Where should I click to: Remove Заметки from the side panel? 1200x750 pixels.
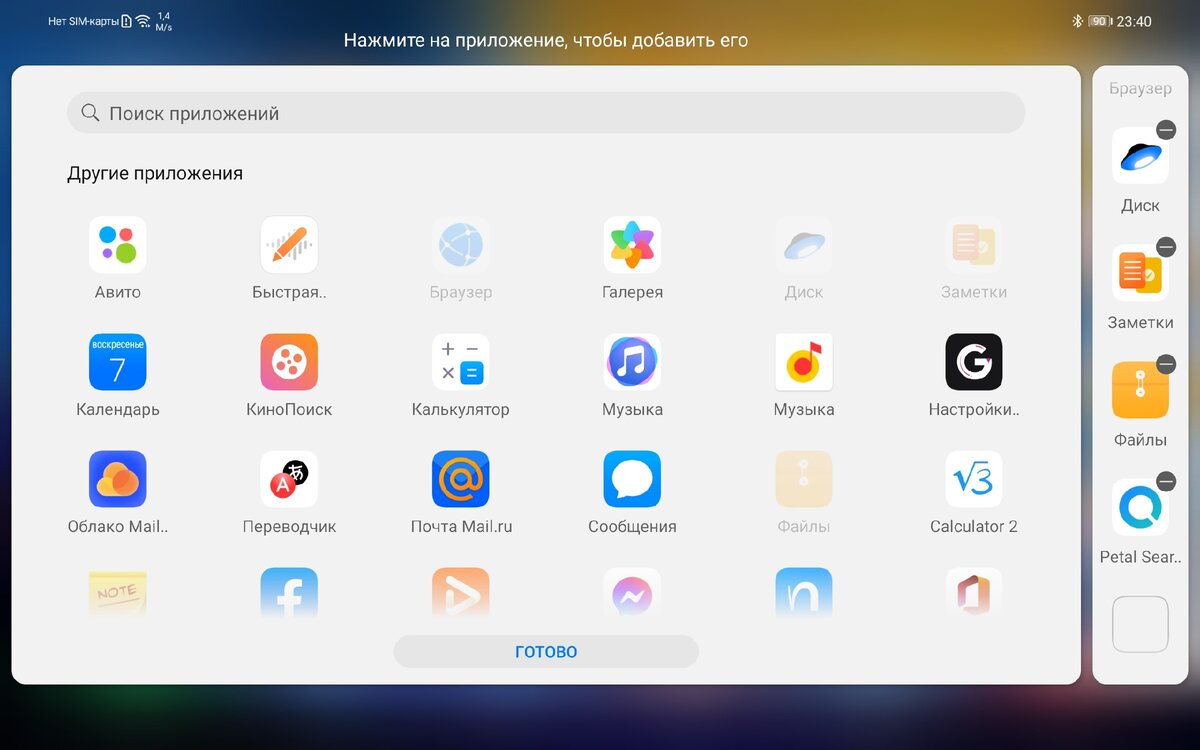pyautogui.click(x=1166, y=247)
